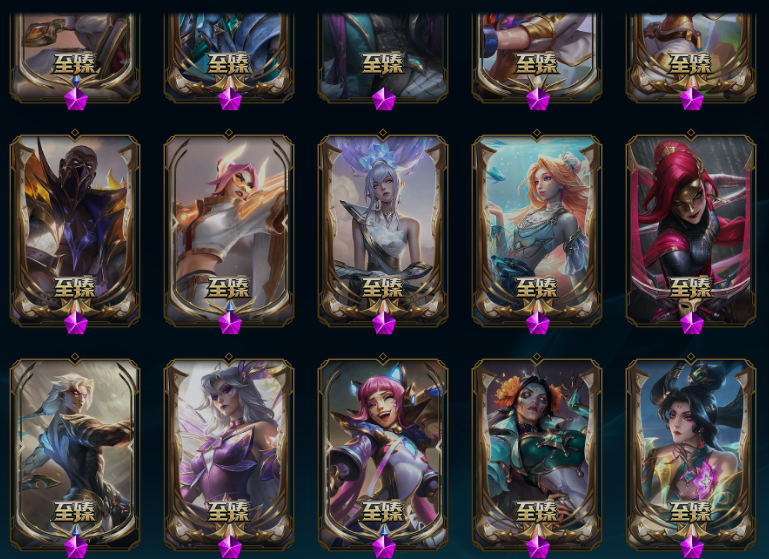
Task: Open the white-haired blue coat man card
Action: [x=75, y=454]
